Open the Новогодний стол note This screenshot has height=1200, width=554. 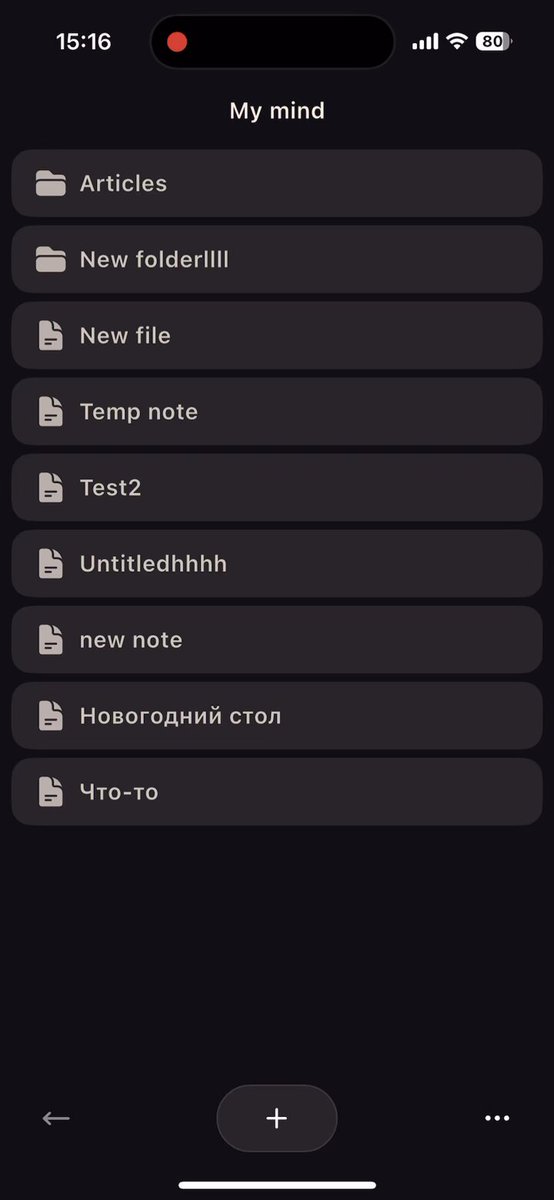point(277,715)
